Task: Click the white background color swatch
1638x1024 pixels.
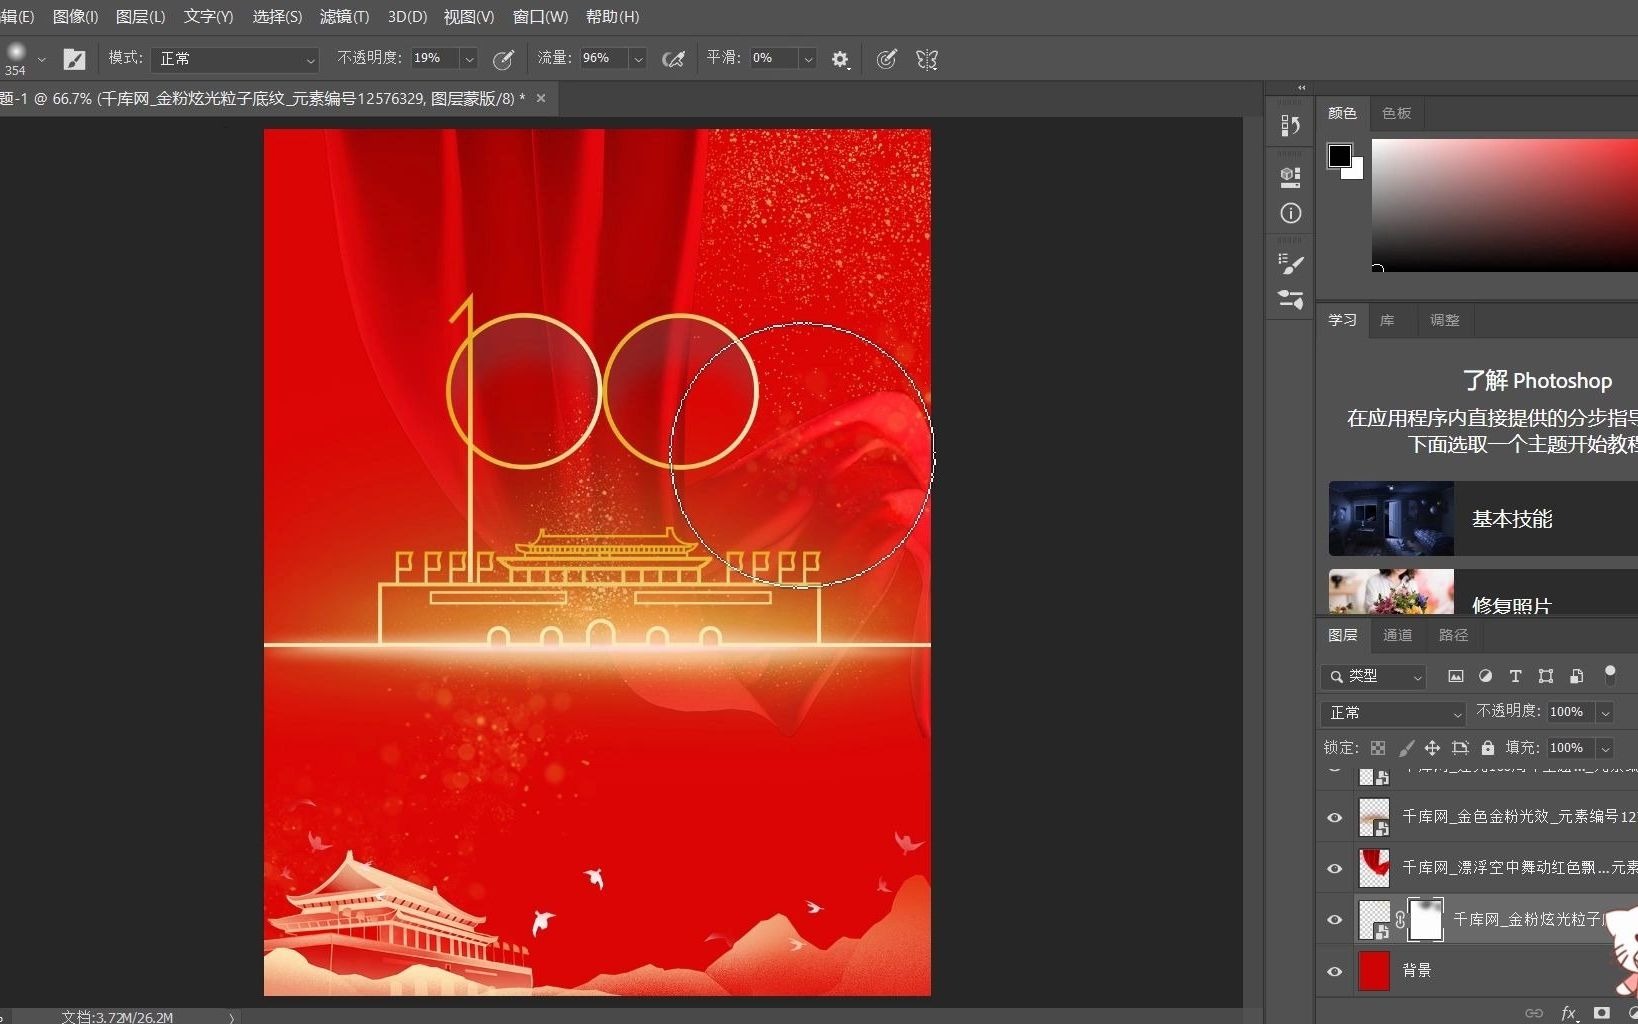Action: 1356,172
